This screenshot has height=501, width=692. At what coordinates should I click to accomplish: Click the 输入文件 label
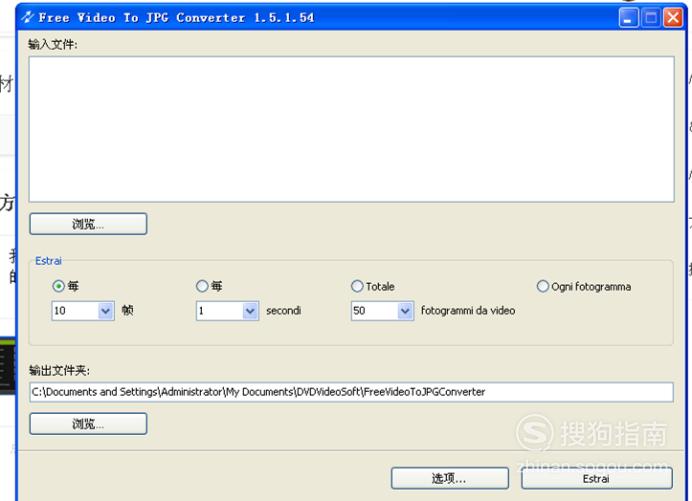click(x=53, y=44)
